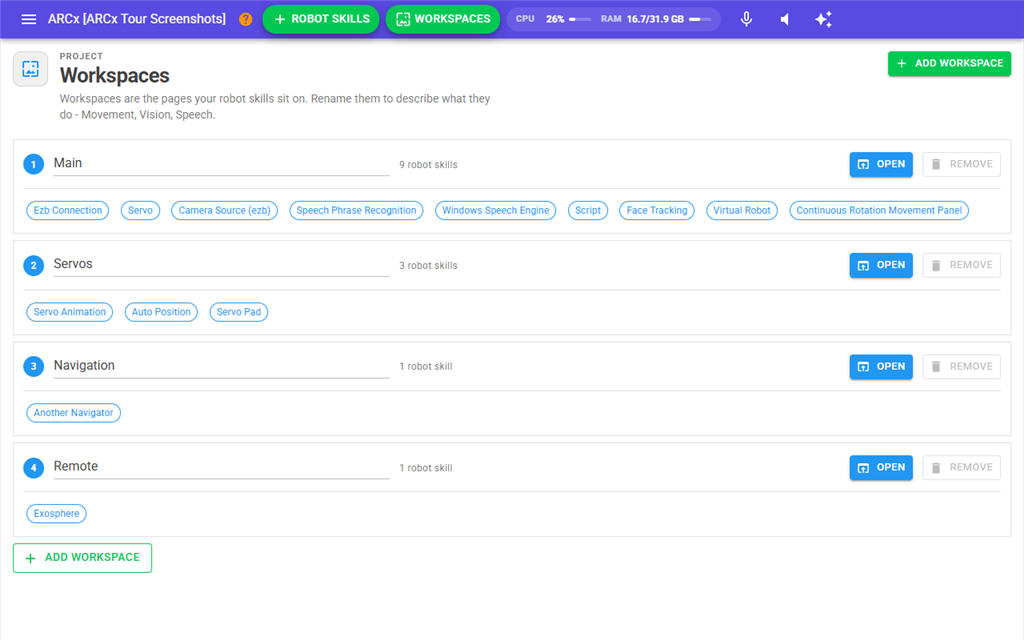Viewport: 1024px width, 640px height.
Task: Select the Servo skill chip in Main
Action: pos(140,210)
